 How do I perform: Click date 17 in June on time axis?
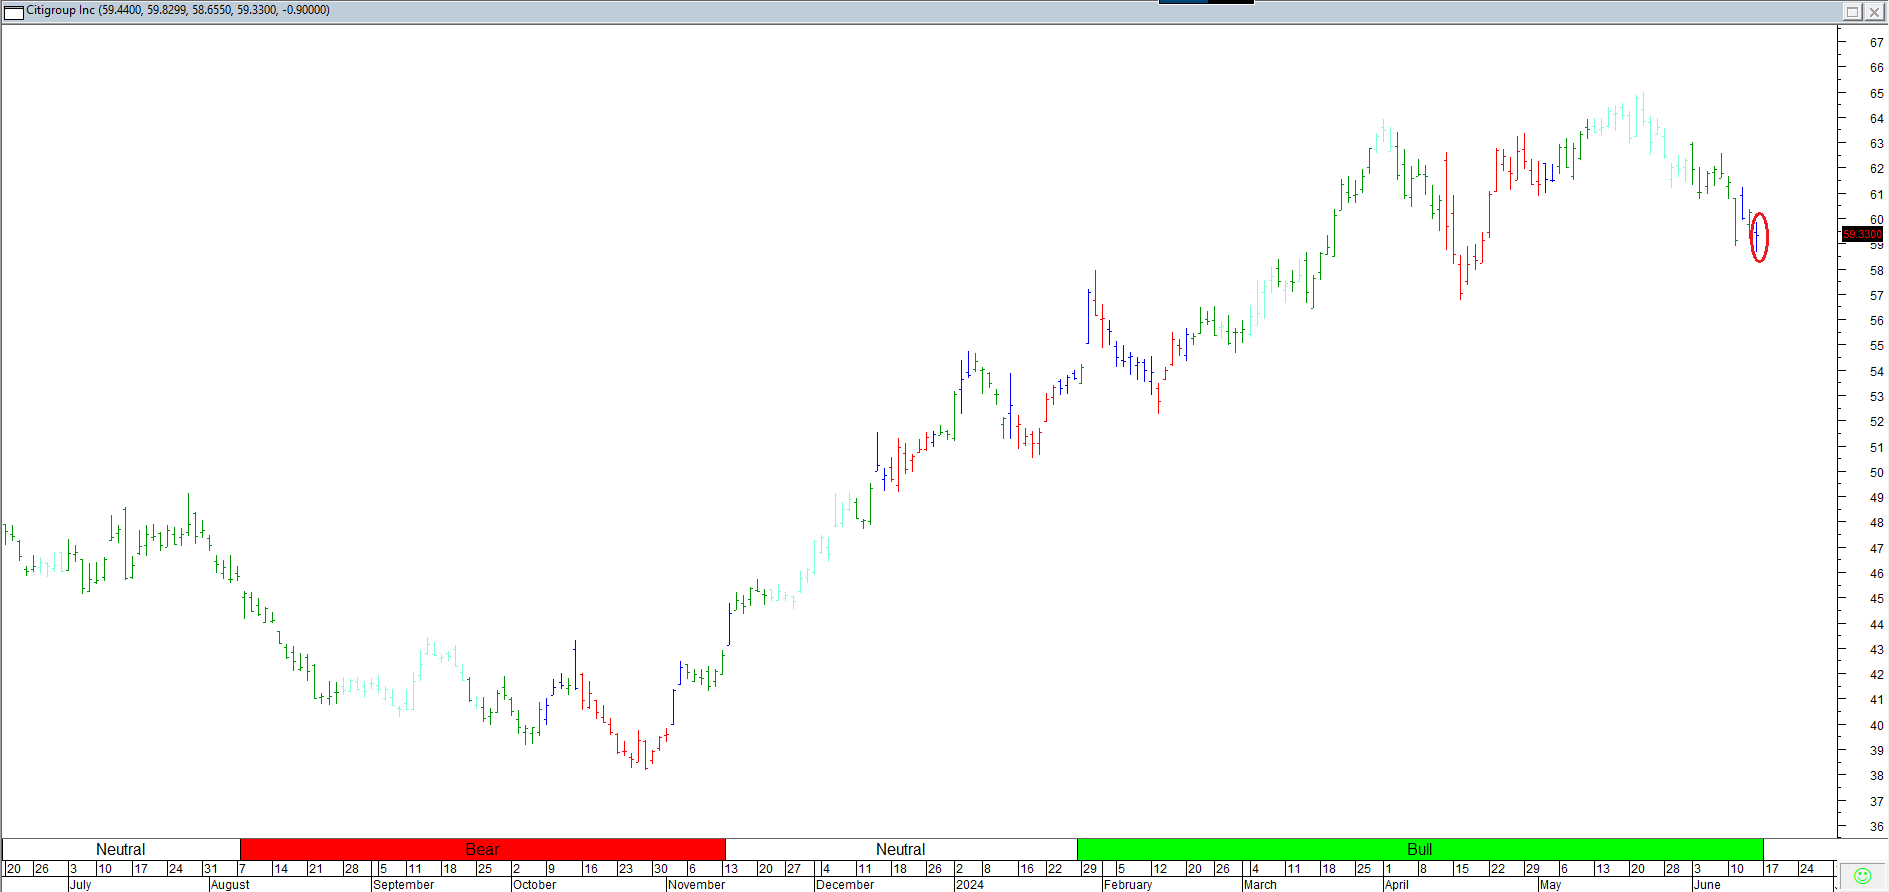pos(1772,869)
